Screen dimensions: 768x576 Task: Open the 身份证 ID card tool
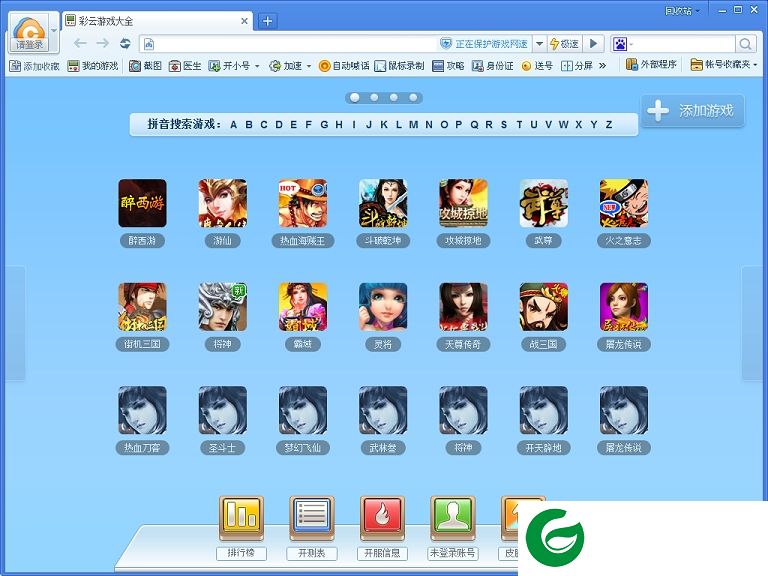492,66
